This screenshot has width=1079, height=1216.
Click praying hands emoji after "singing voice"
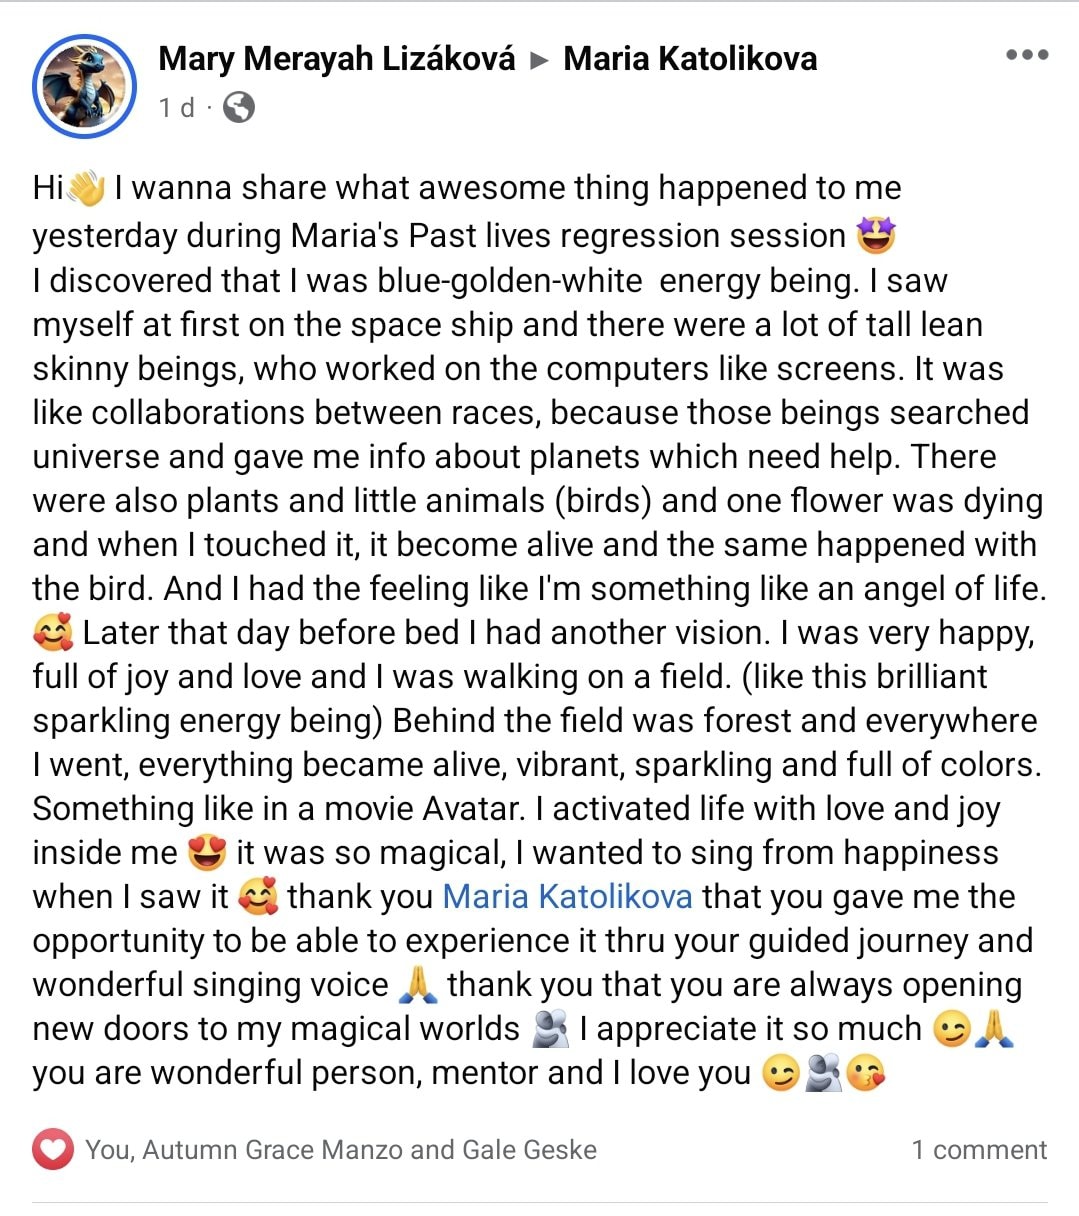418,985
